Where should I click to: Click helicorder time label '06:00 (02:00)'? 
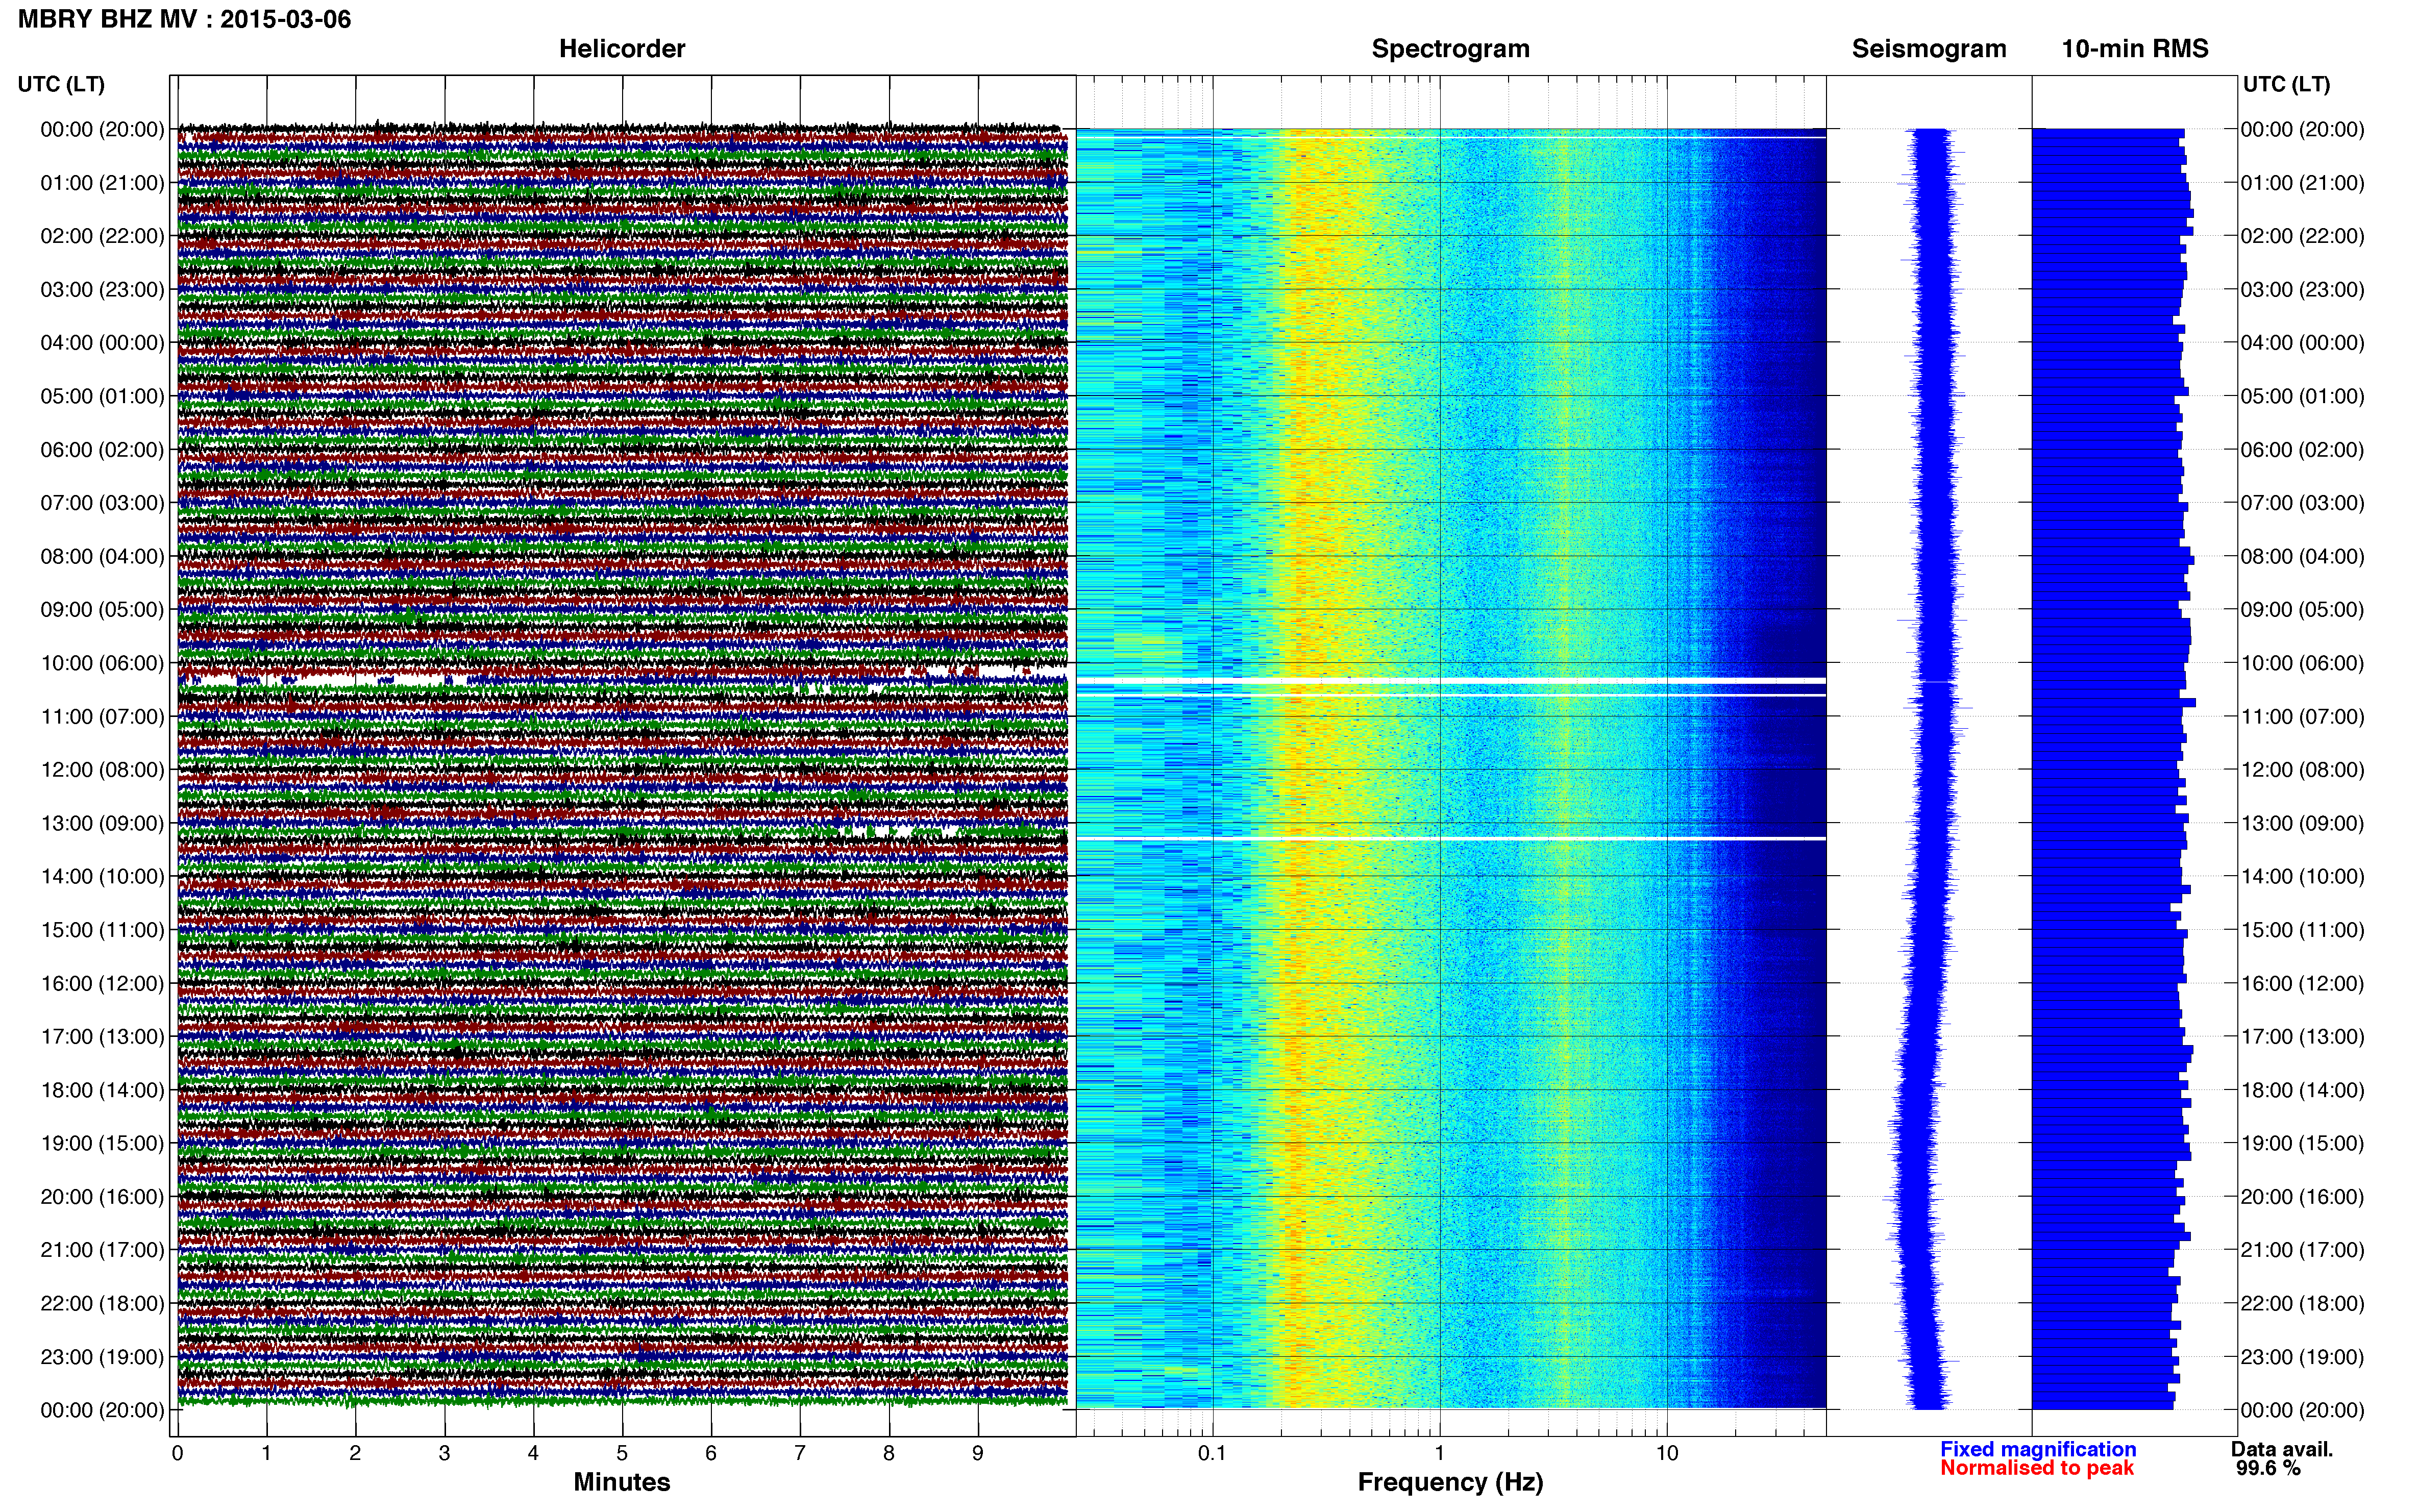pos(102,450)
